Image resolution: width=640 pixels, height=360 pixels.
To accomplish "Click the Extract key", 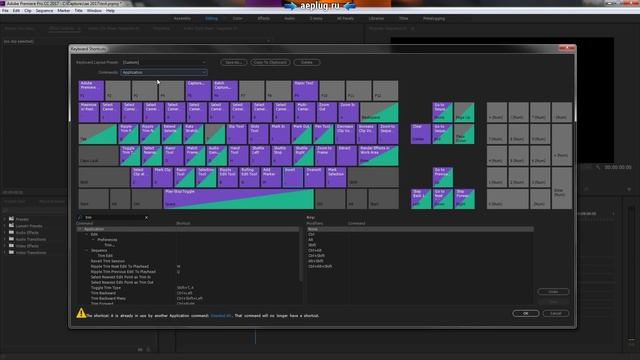I will tap(347, 156).
